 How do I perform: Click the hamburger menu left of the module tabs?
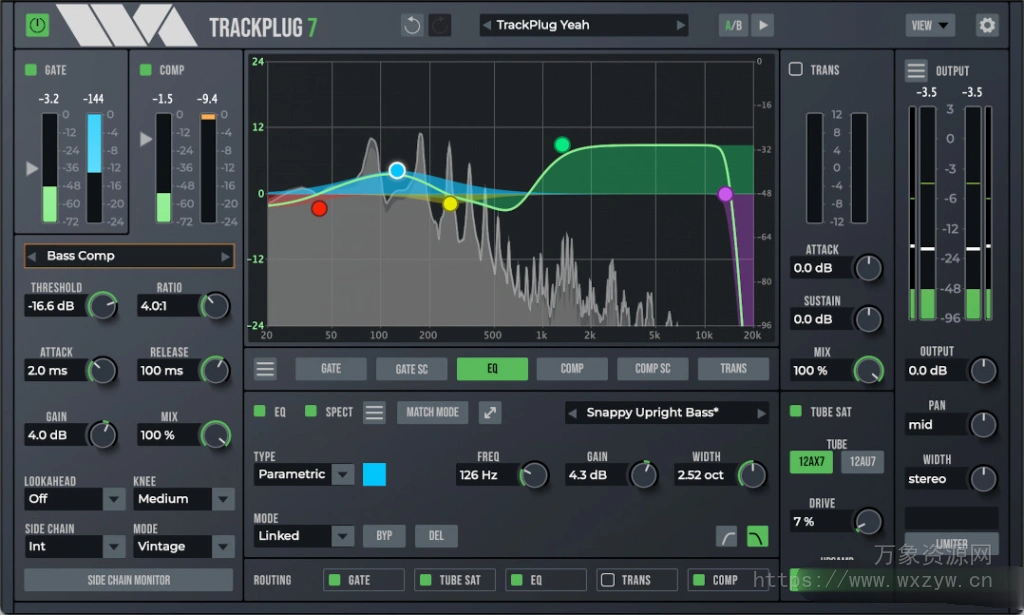pyautogui.click(x=264, y=369)
